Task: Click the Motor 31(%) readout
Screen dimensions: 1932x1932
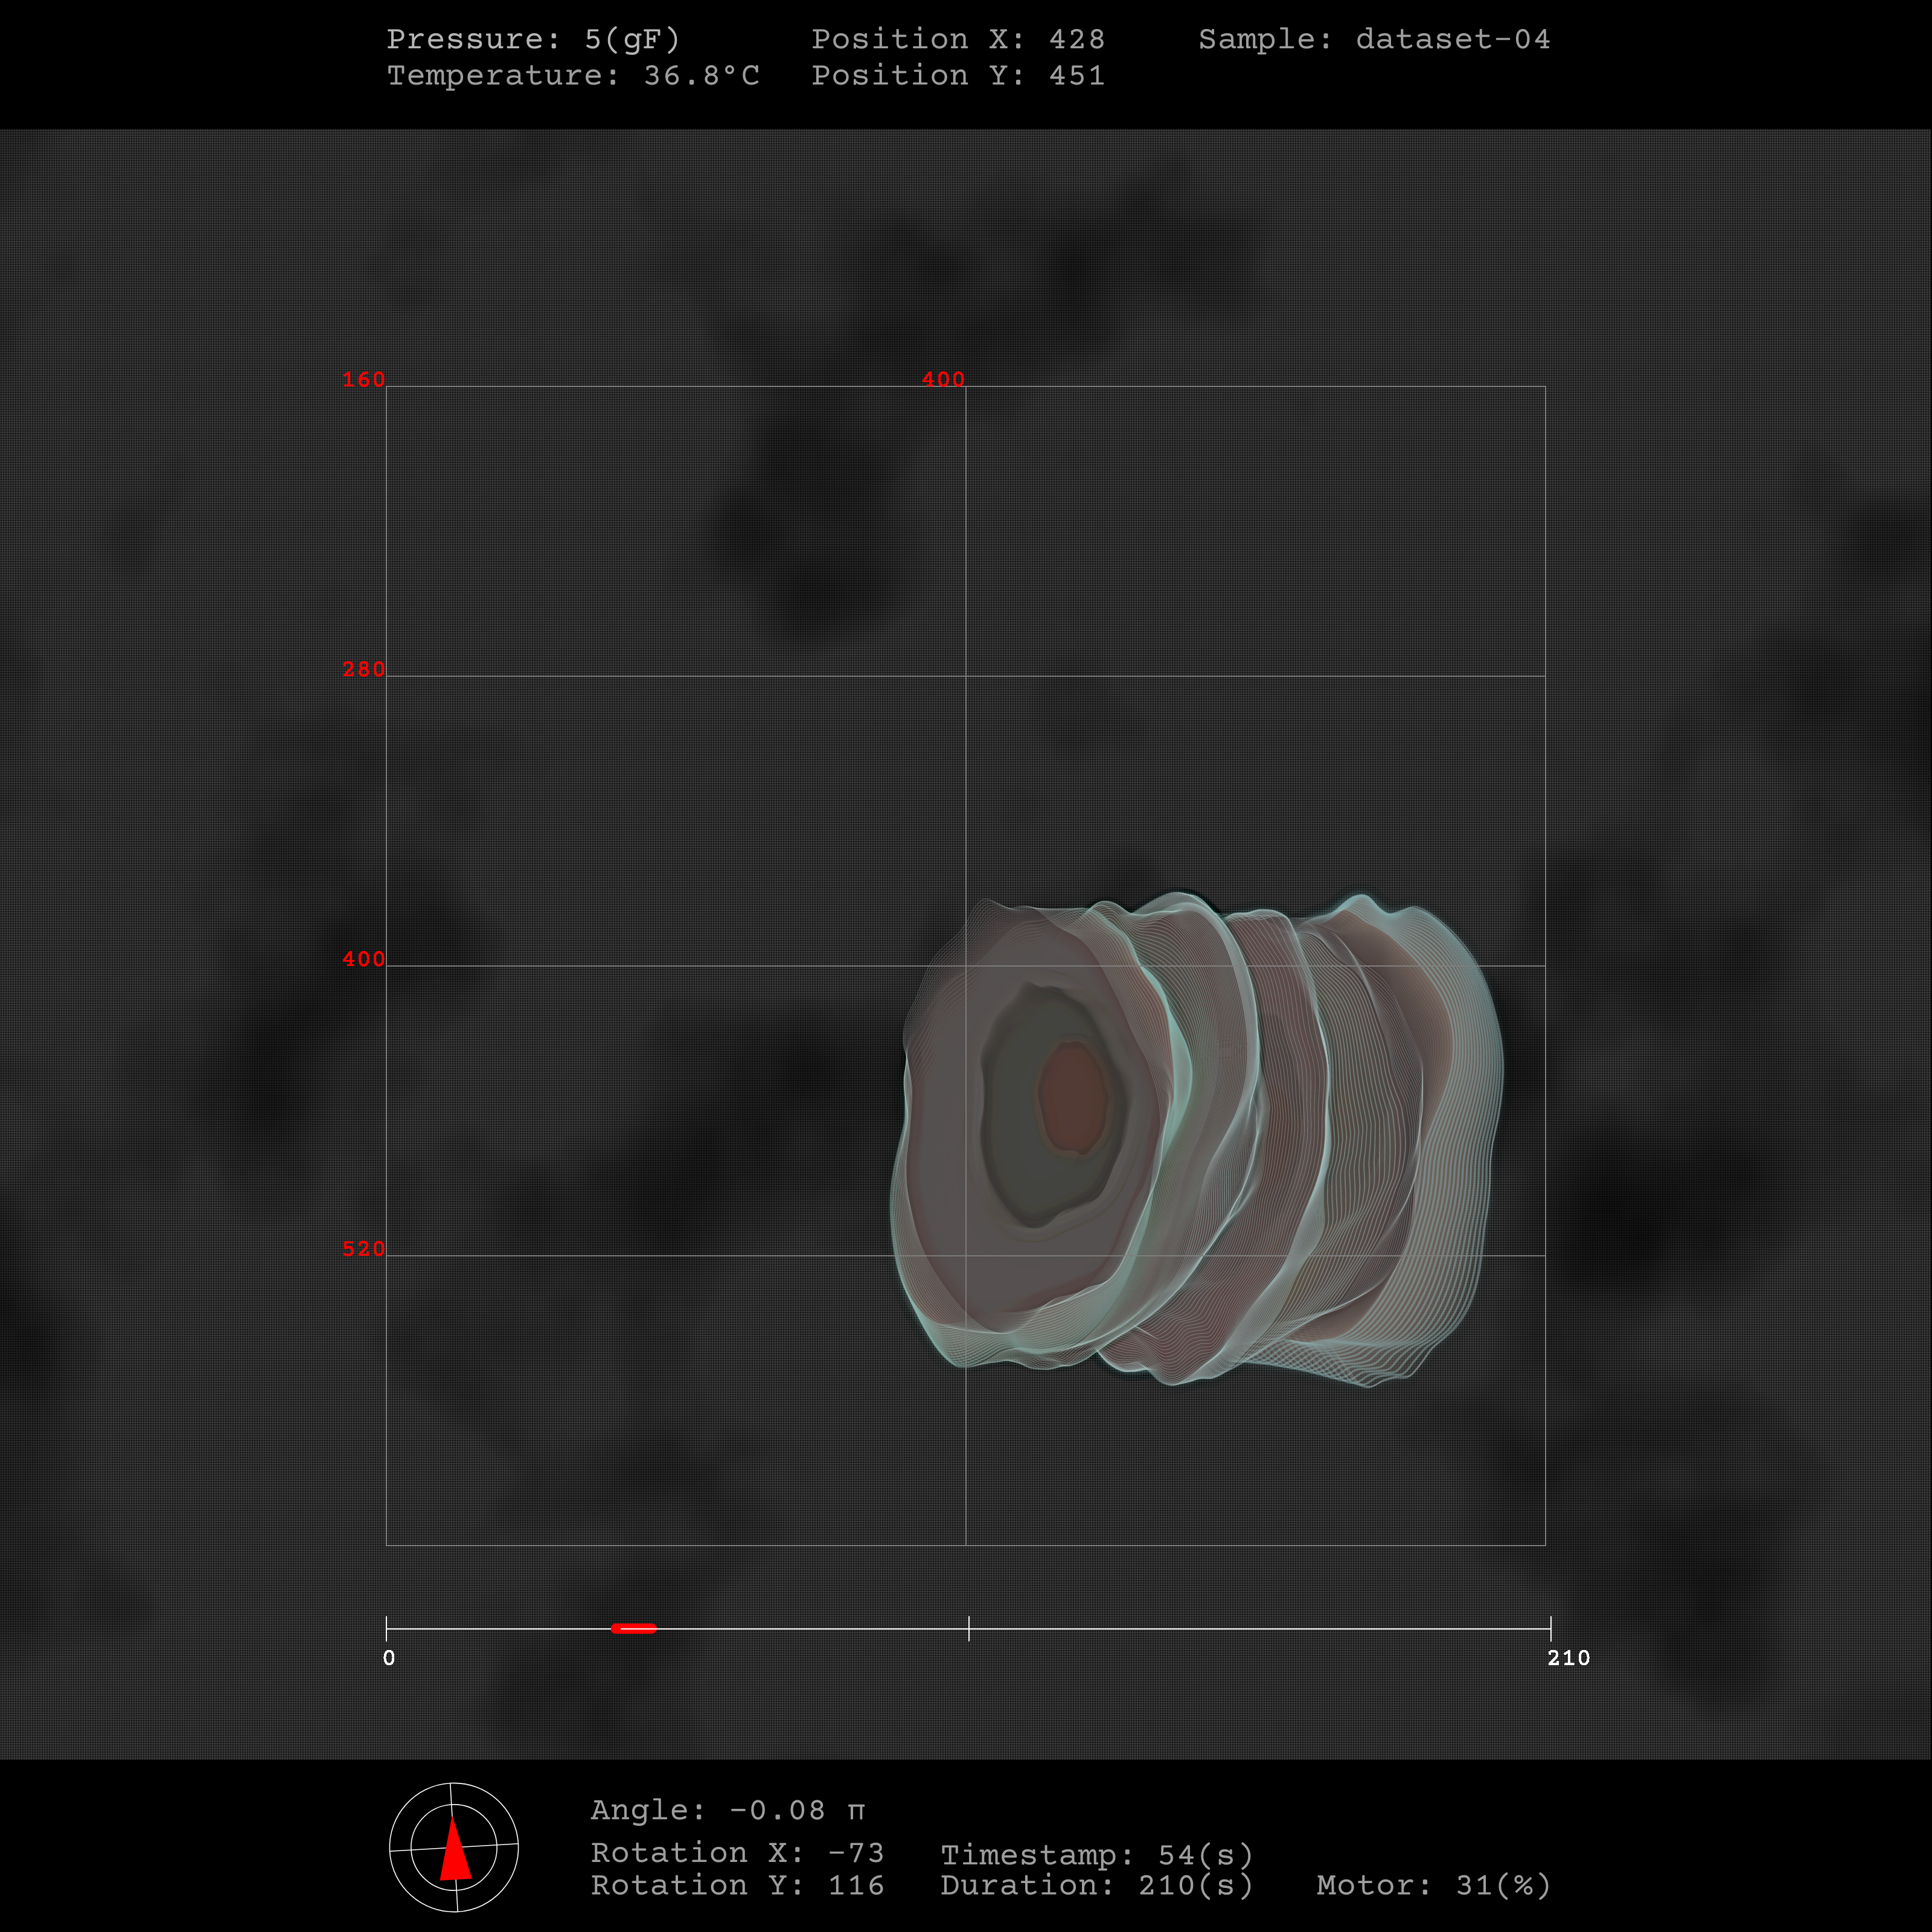Action: tap(1433, 1886)
